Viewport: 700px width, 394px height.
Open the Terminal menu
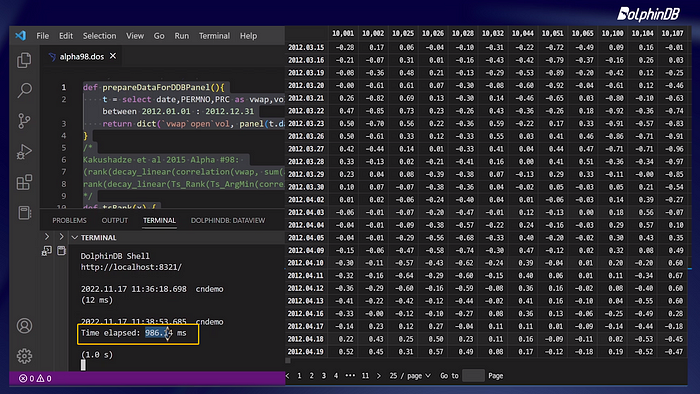[x=214, y=36]
